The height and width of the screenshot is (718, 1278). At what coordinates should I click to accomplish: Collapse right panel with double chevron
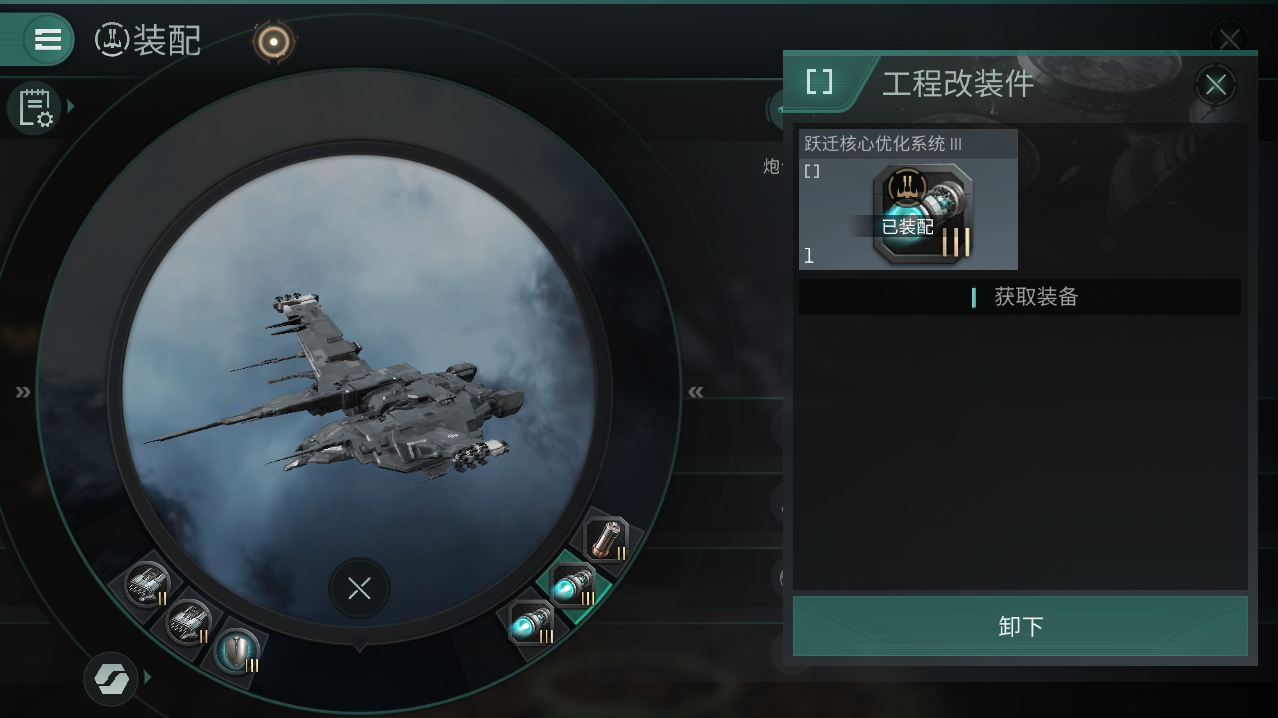pos(696,392)
